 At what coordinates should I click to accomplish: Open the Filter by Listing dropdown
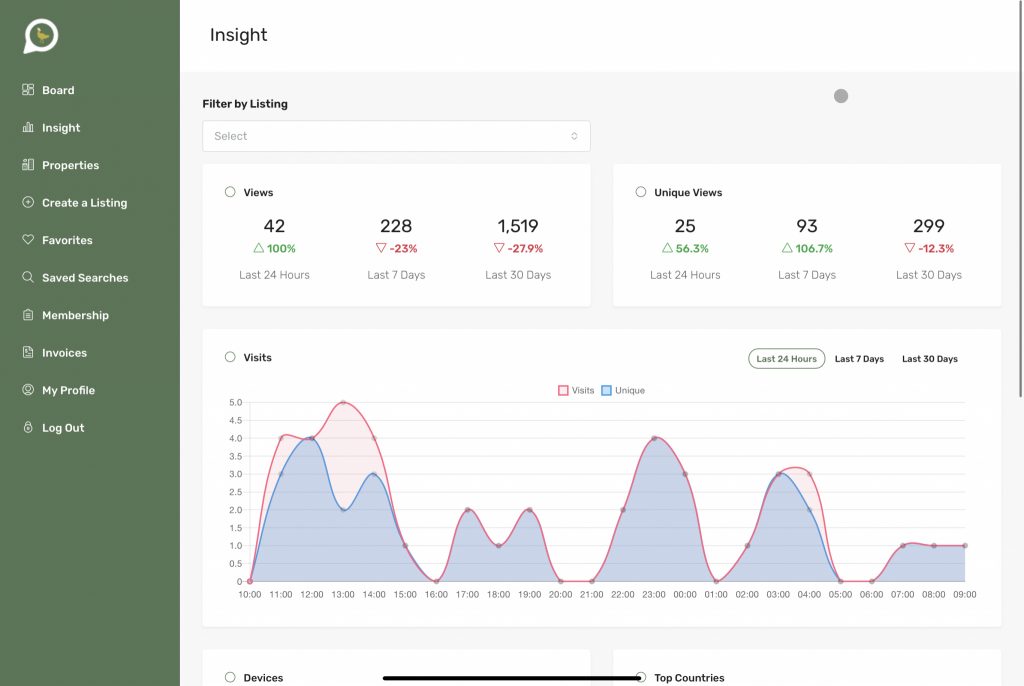click(x=396, y=136)
